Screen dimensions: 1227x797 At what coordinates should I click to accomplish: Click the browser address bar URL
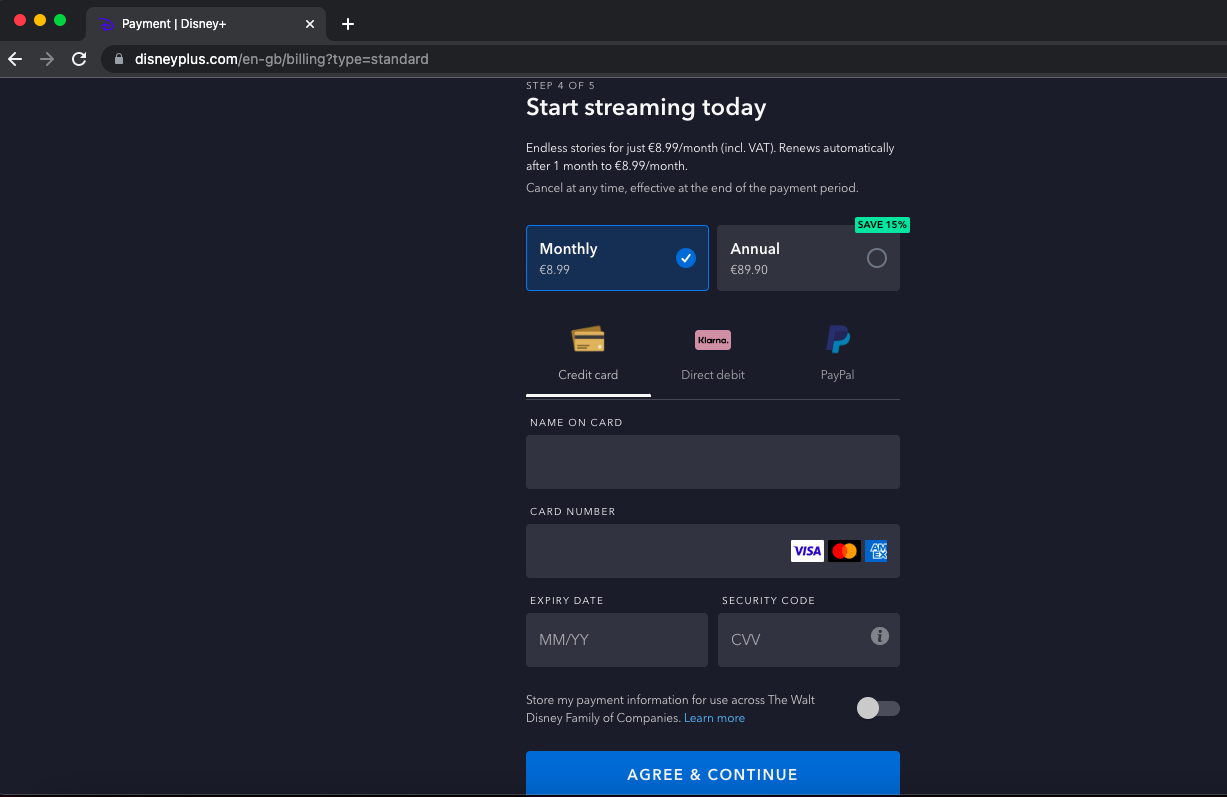point(281,59)
